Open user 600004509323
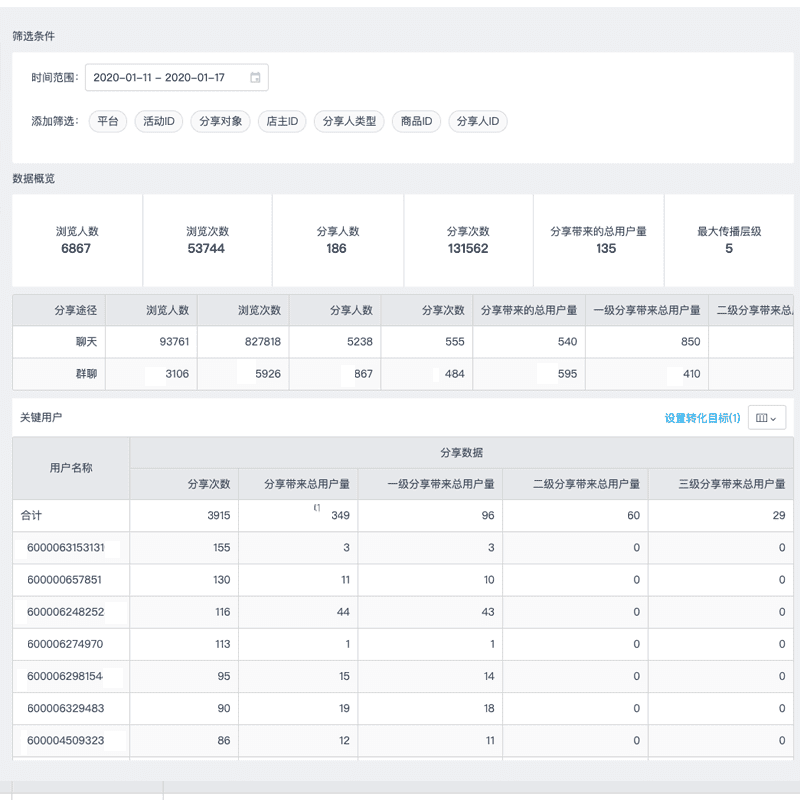800x800 pixels. pyautogui.click(x=65, y=740)
